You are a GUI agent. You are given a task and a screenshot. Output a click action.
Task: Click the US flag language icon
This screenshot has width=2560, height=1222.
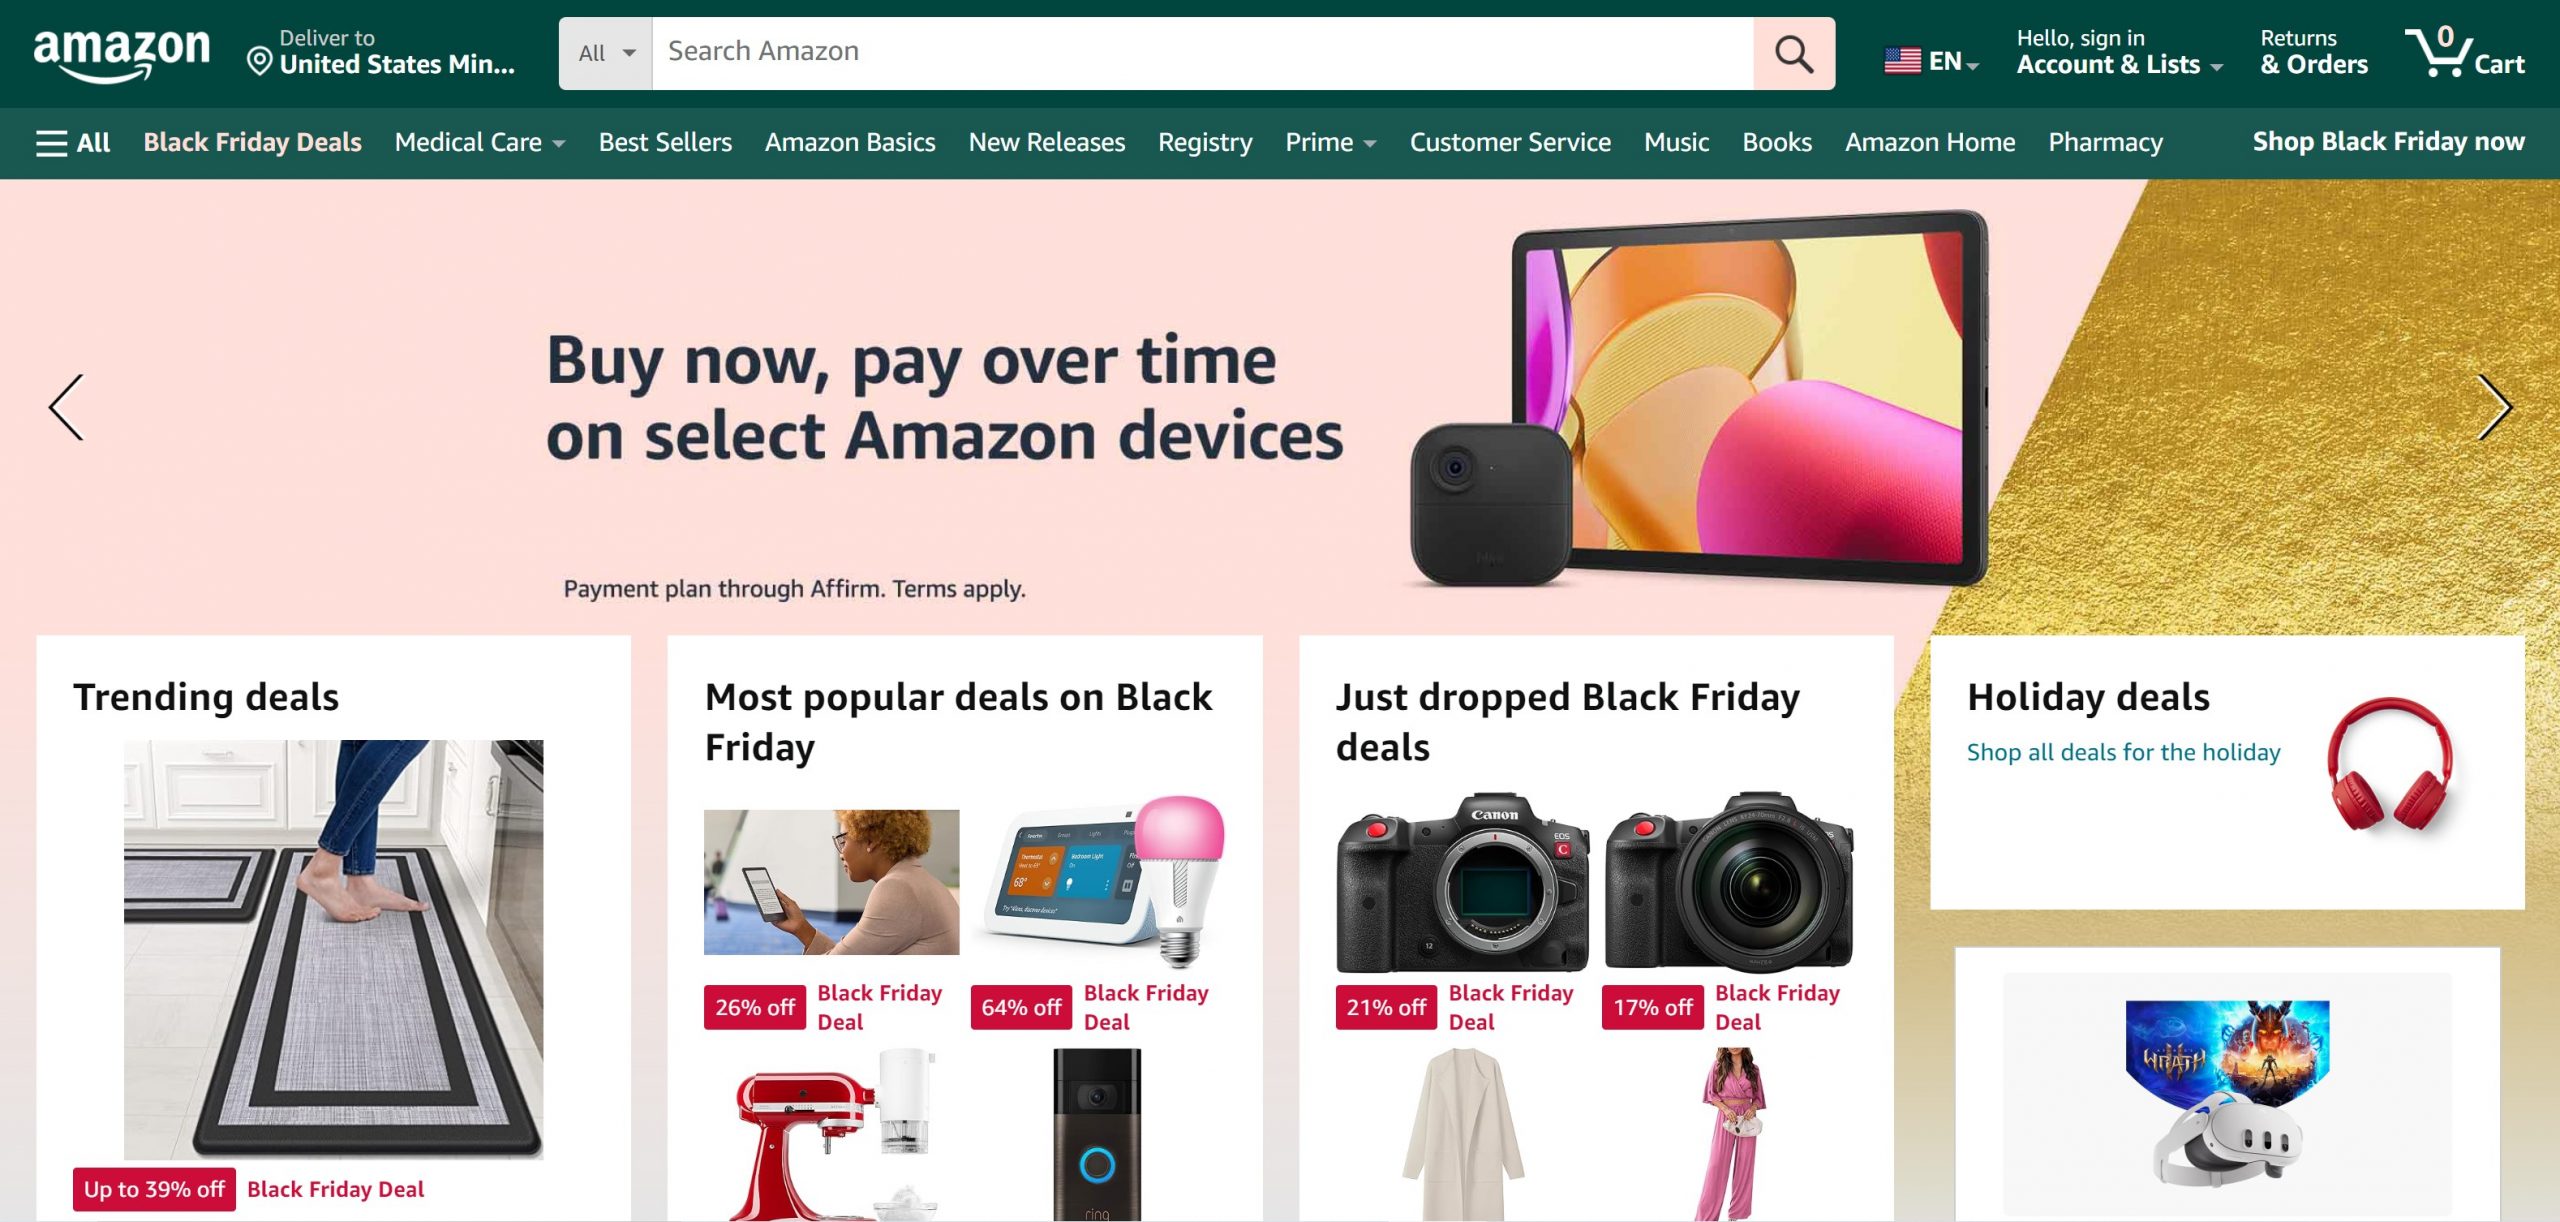pyautogui.click(x=1902, y=62)
